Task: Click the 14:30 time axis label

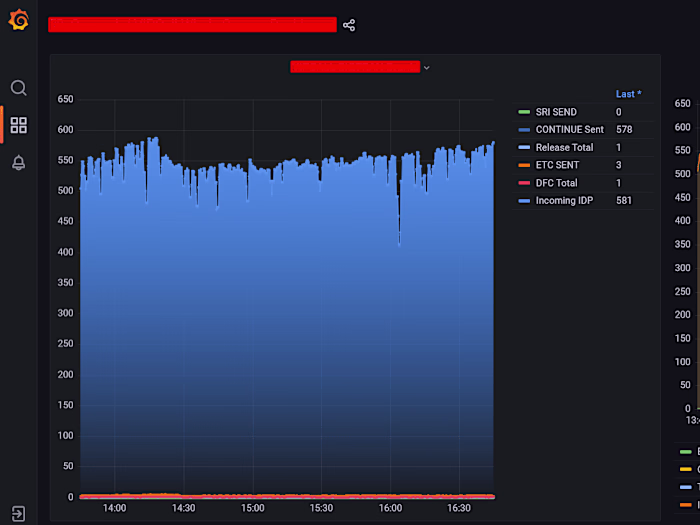Action: tap(183, 508)
